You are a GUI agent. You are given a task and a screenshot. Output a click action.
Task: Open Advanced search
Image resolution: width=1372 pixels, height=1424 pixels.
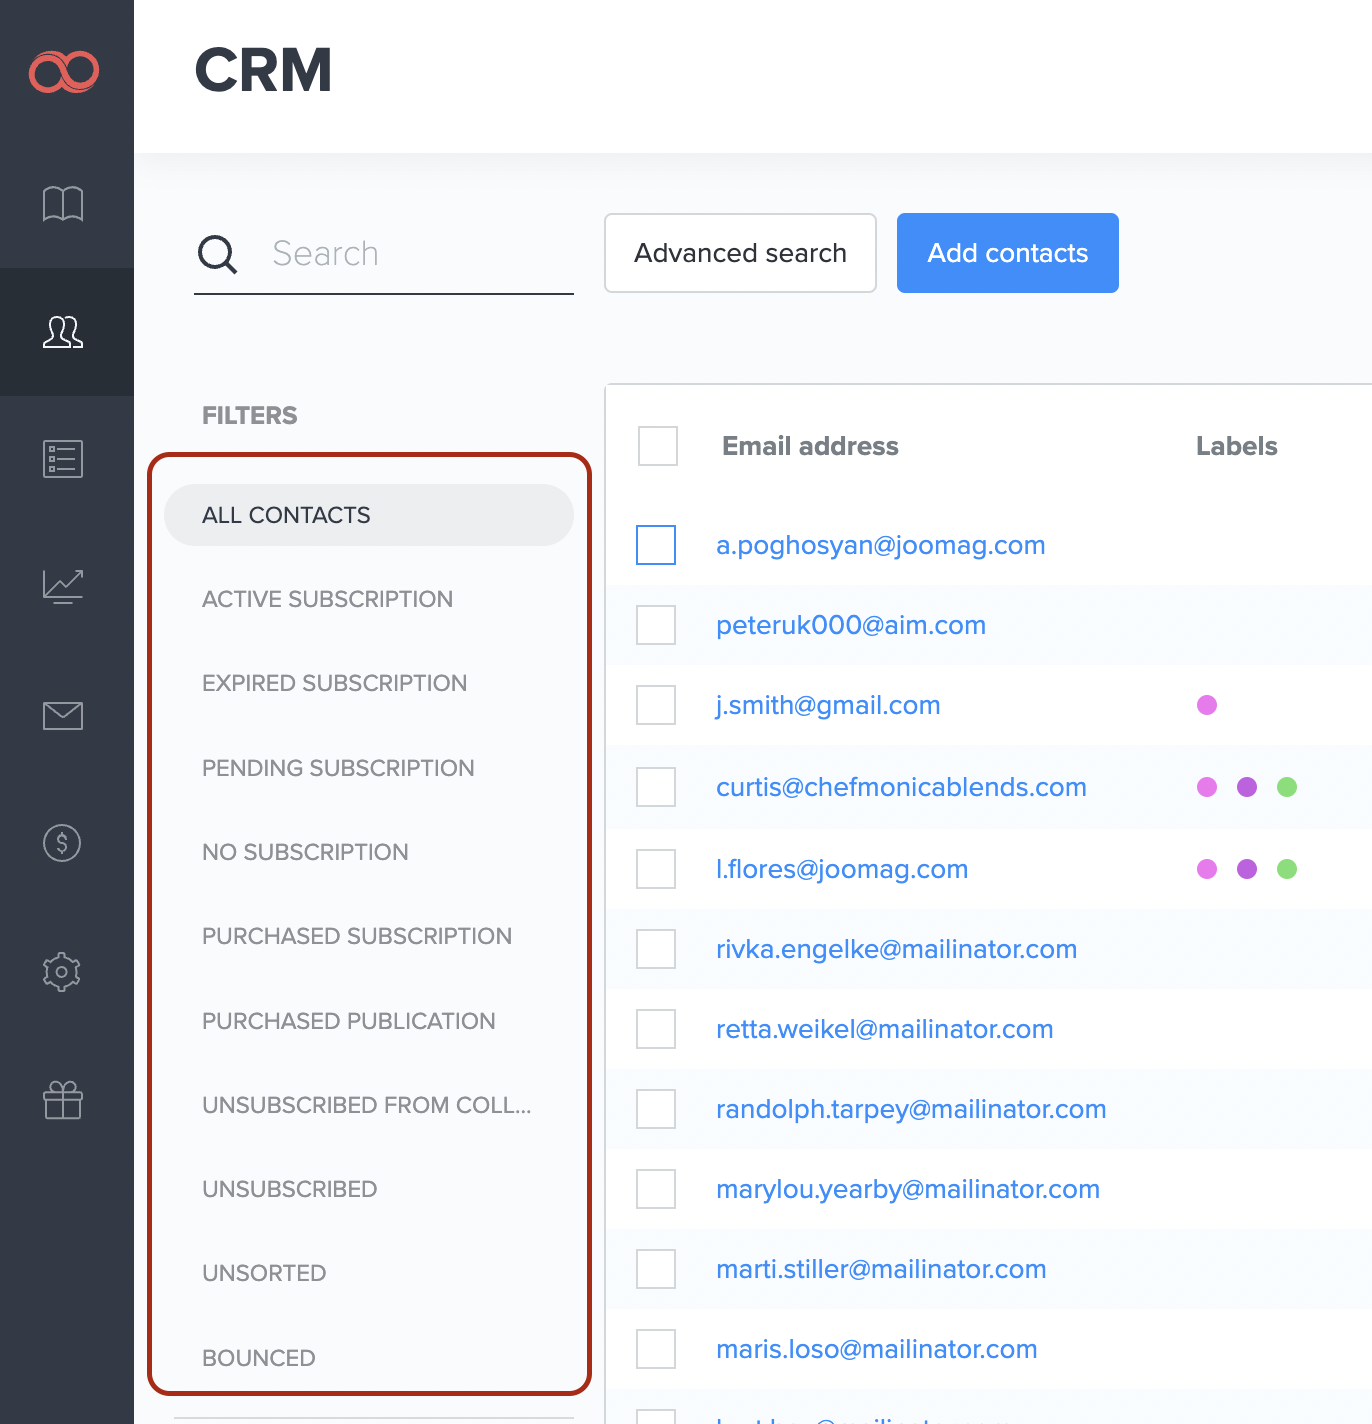pyautogui.click(x=740, y=253)
